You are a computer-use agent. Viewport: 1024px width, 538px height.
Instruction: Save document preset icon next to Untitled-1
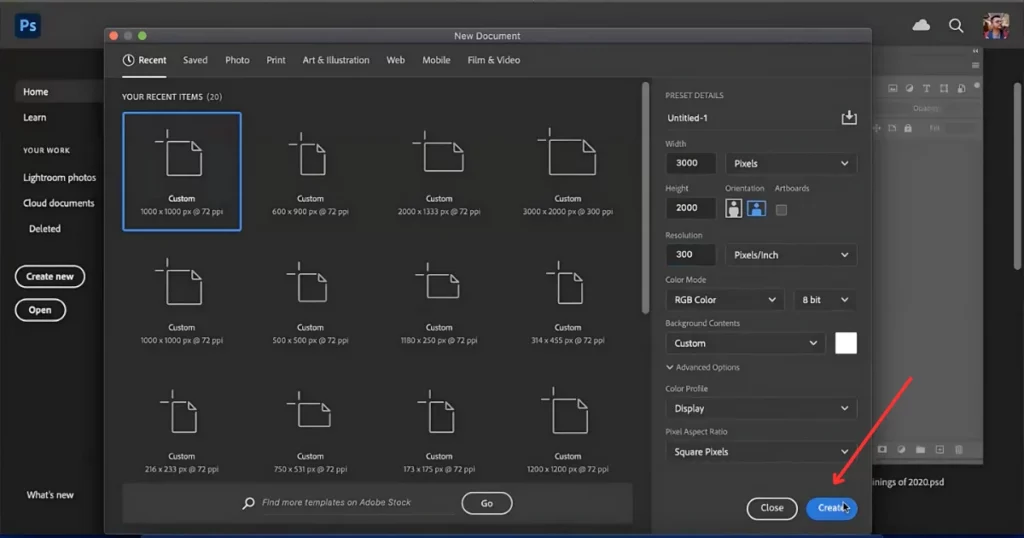click(849, 118)
